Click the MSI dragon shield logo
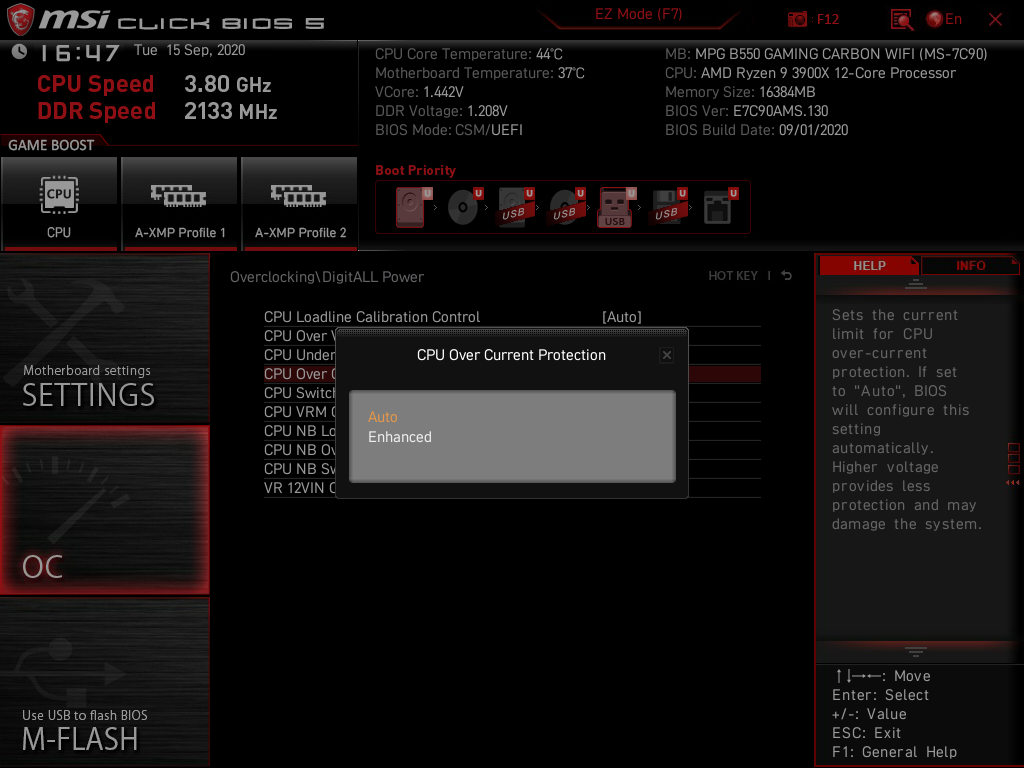 (20, 19)
